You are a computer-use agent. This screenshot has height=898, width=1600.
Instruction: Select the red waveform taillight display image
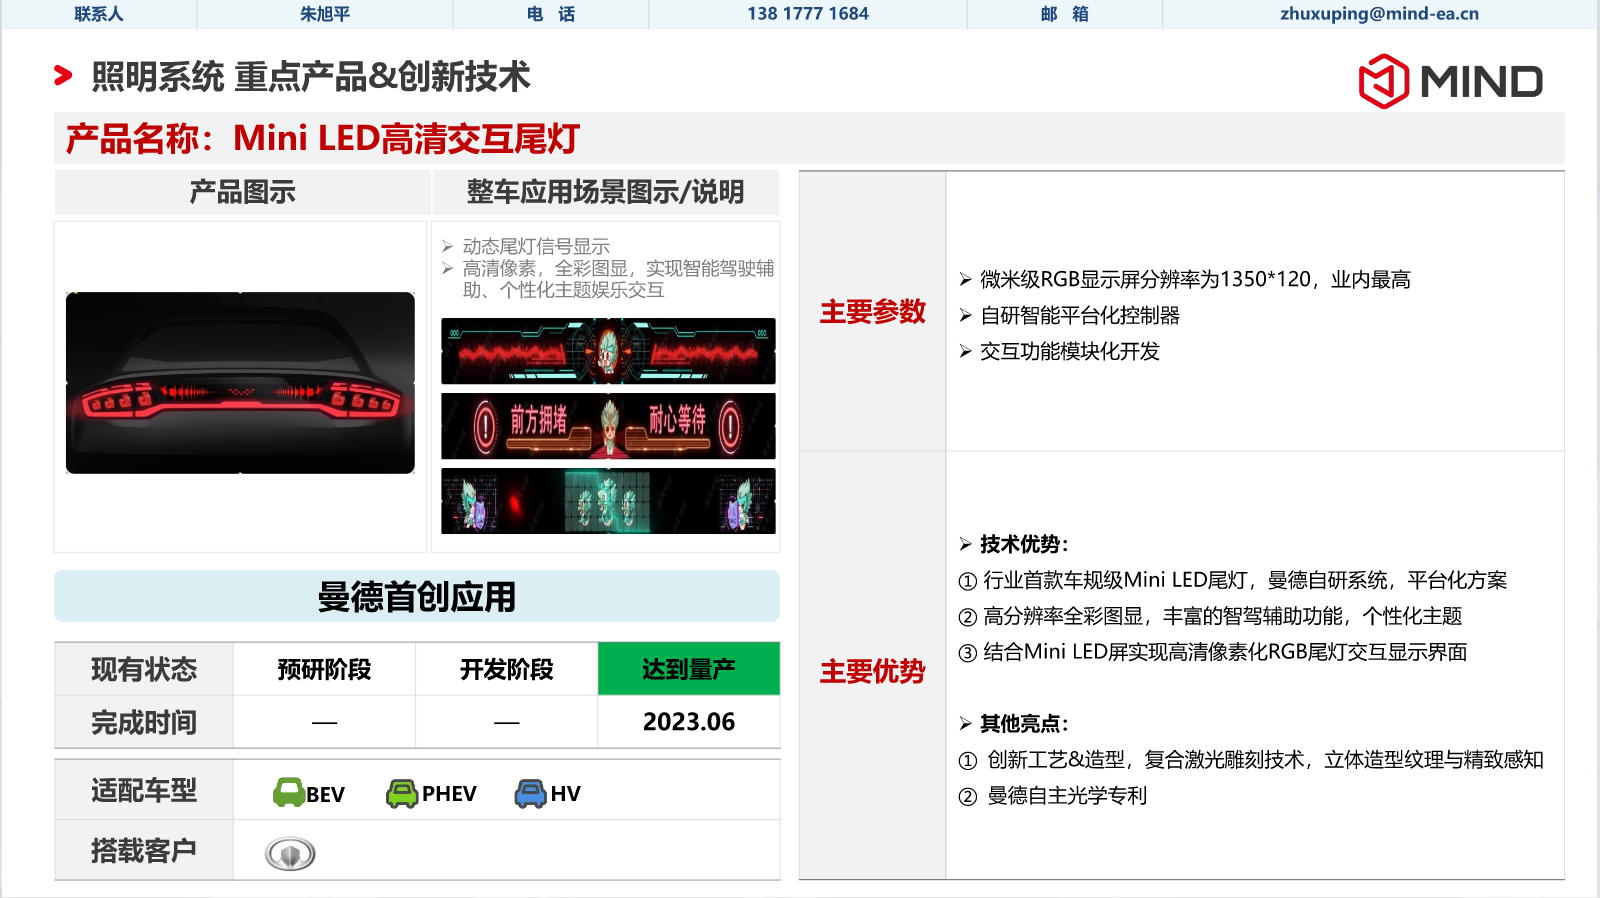[x=608, y=351]
